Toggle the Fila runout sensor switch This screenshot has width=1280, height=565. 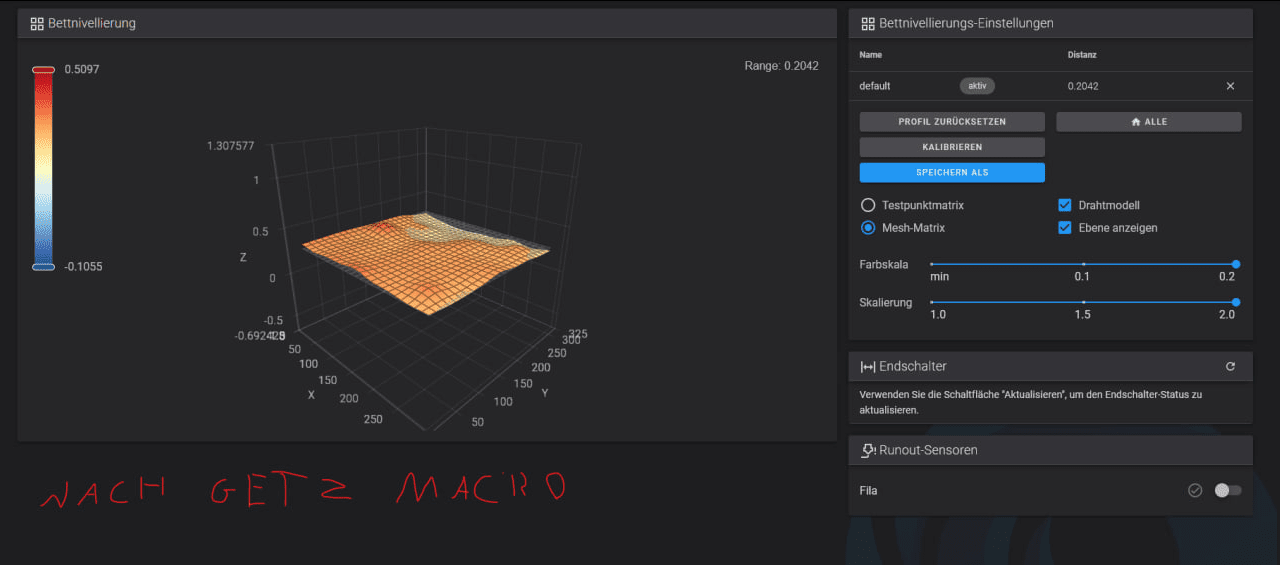(1227, 490)
